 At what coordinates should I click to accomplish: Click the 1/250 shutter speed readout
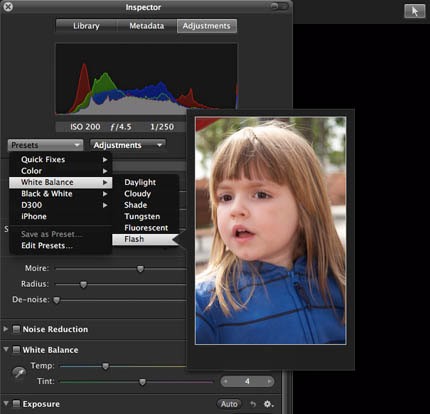click(x=162, y=127)
